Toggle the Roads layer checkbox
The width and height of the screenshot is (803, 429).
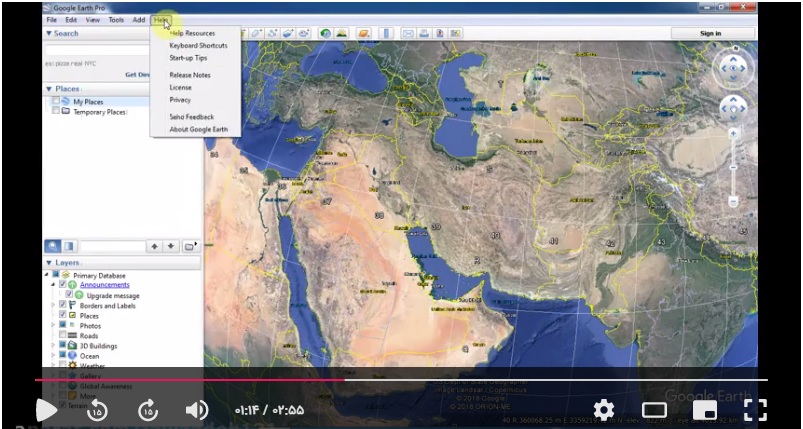pos(62,336)
